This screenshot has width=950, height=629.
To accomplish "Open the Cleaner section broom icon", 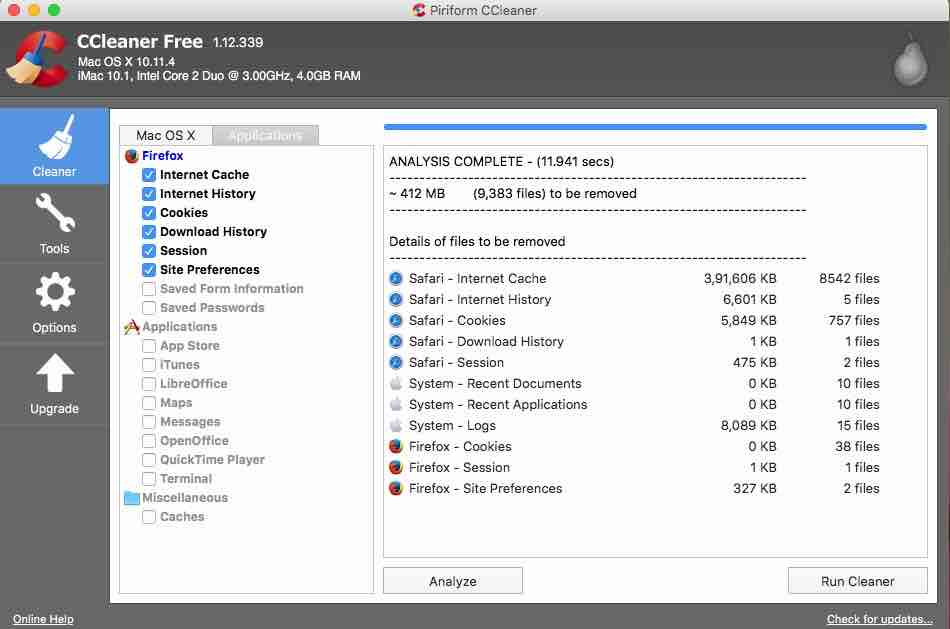I will pos(55,138).
